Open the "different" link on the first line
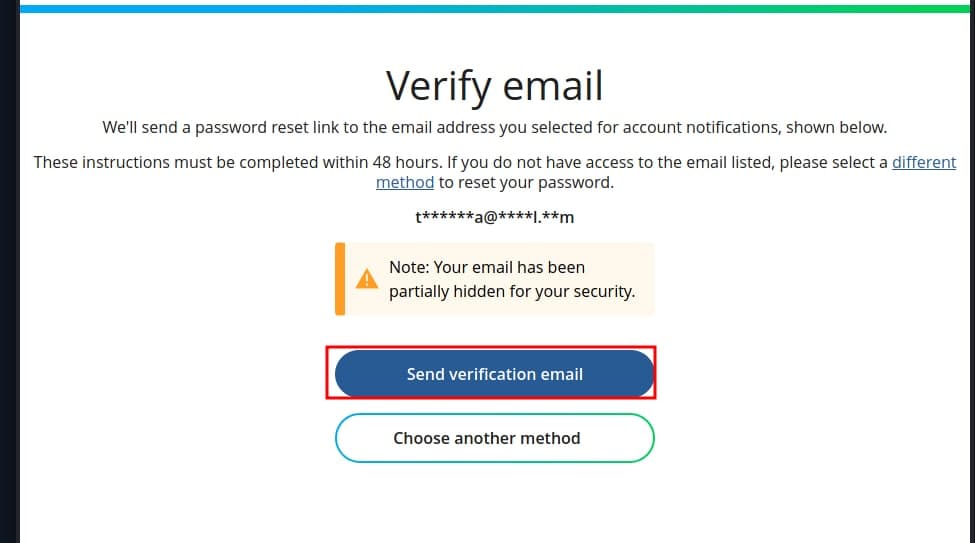Screen dimensions: 975x543 pyautogui.click(x=923, y=162)
